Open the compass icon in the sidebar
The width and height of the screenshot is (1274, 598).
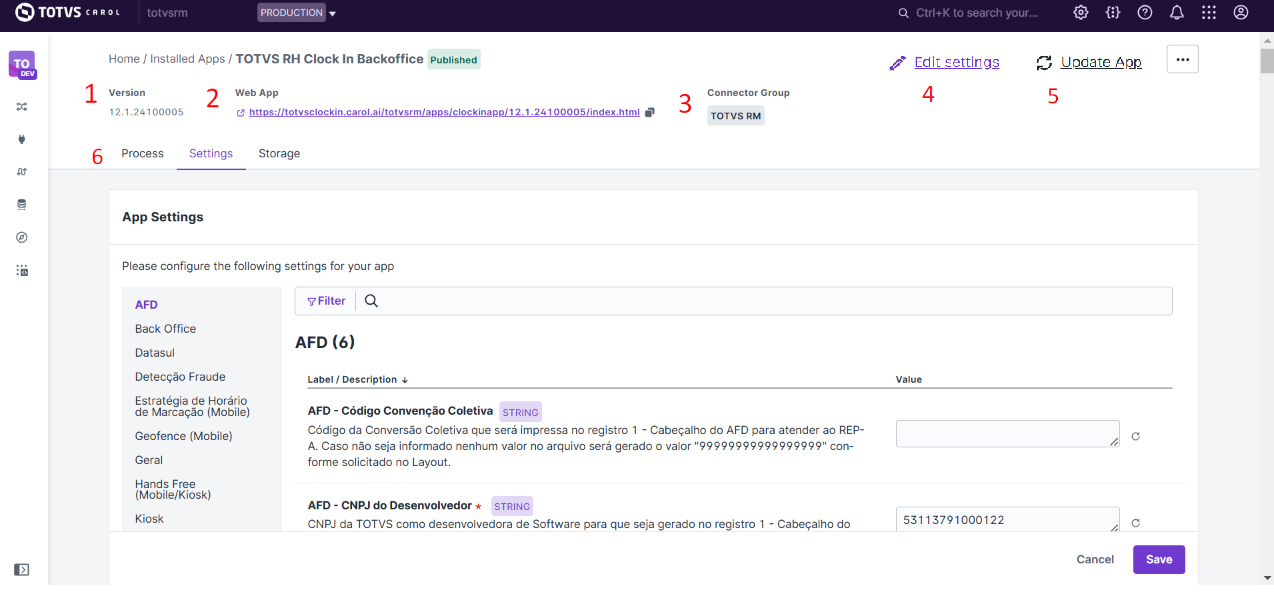click(22, 238)
